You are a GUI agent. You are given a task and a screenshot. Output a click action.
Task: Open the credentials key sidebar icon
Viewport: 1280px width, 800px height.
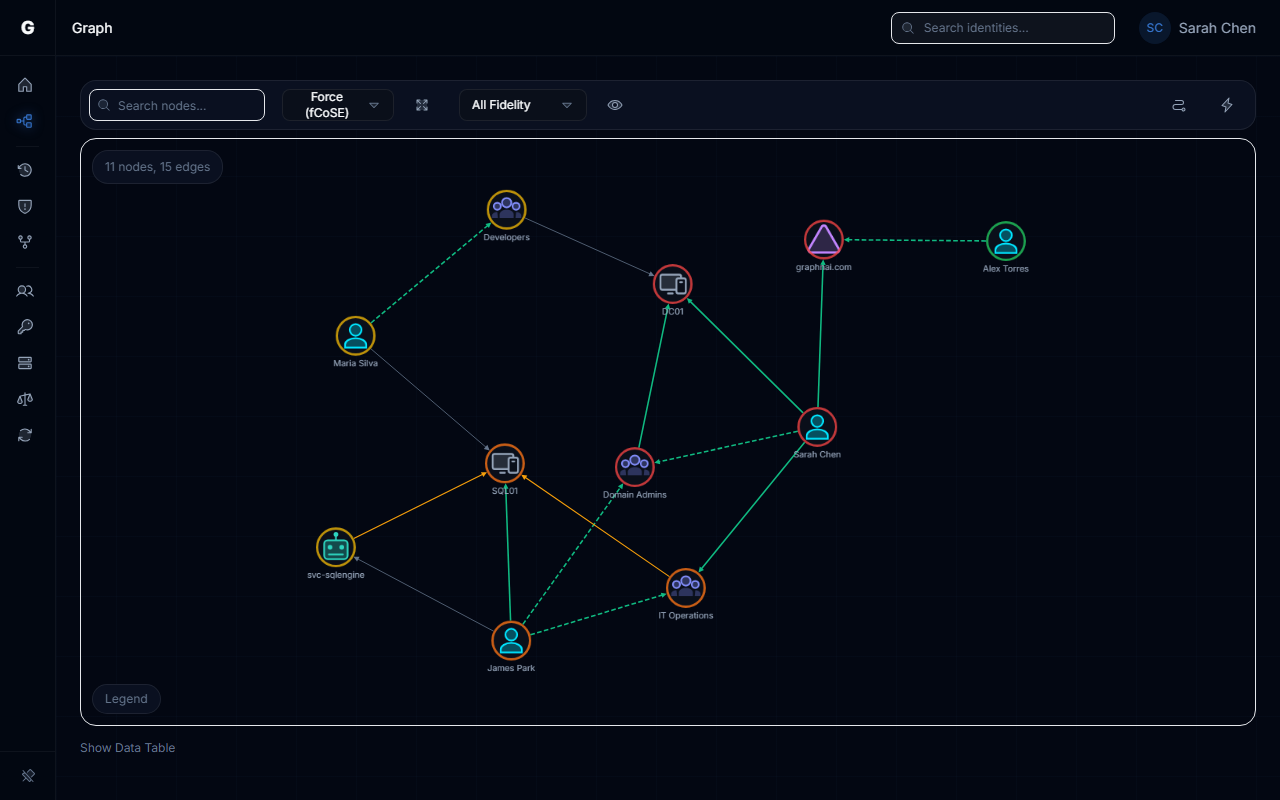[x=25, y=327]
